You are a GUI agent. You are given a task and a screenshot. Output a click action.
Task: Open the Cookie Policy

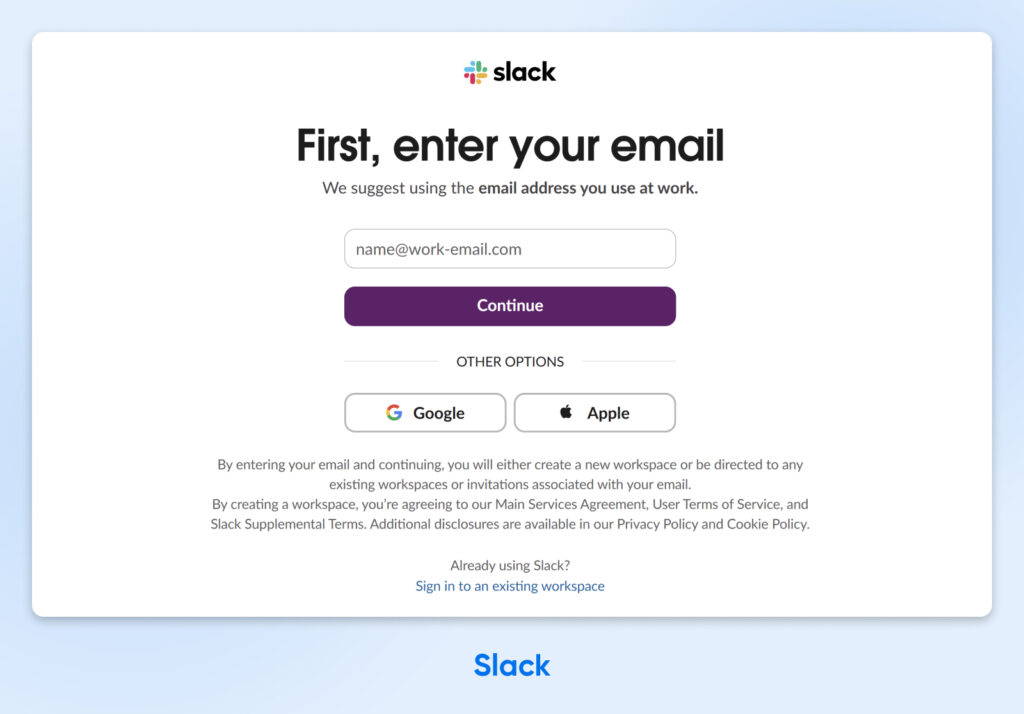click(x=766, y=524)
